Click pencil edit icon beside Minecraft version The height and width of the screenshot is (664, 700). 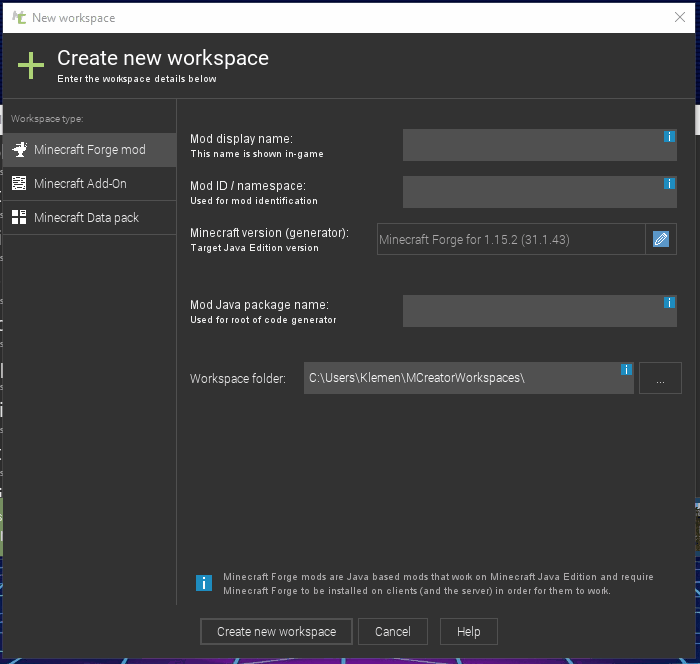661,239
